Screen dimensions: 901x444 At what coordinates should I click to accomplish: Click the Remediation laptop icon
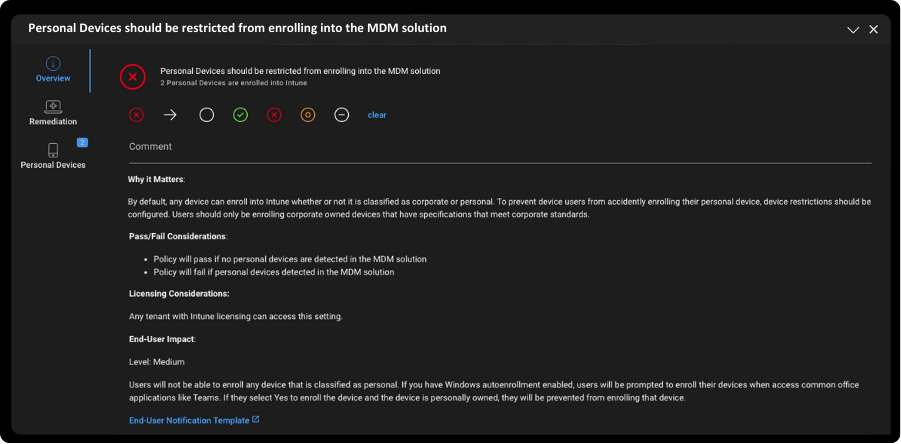53,106
